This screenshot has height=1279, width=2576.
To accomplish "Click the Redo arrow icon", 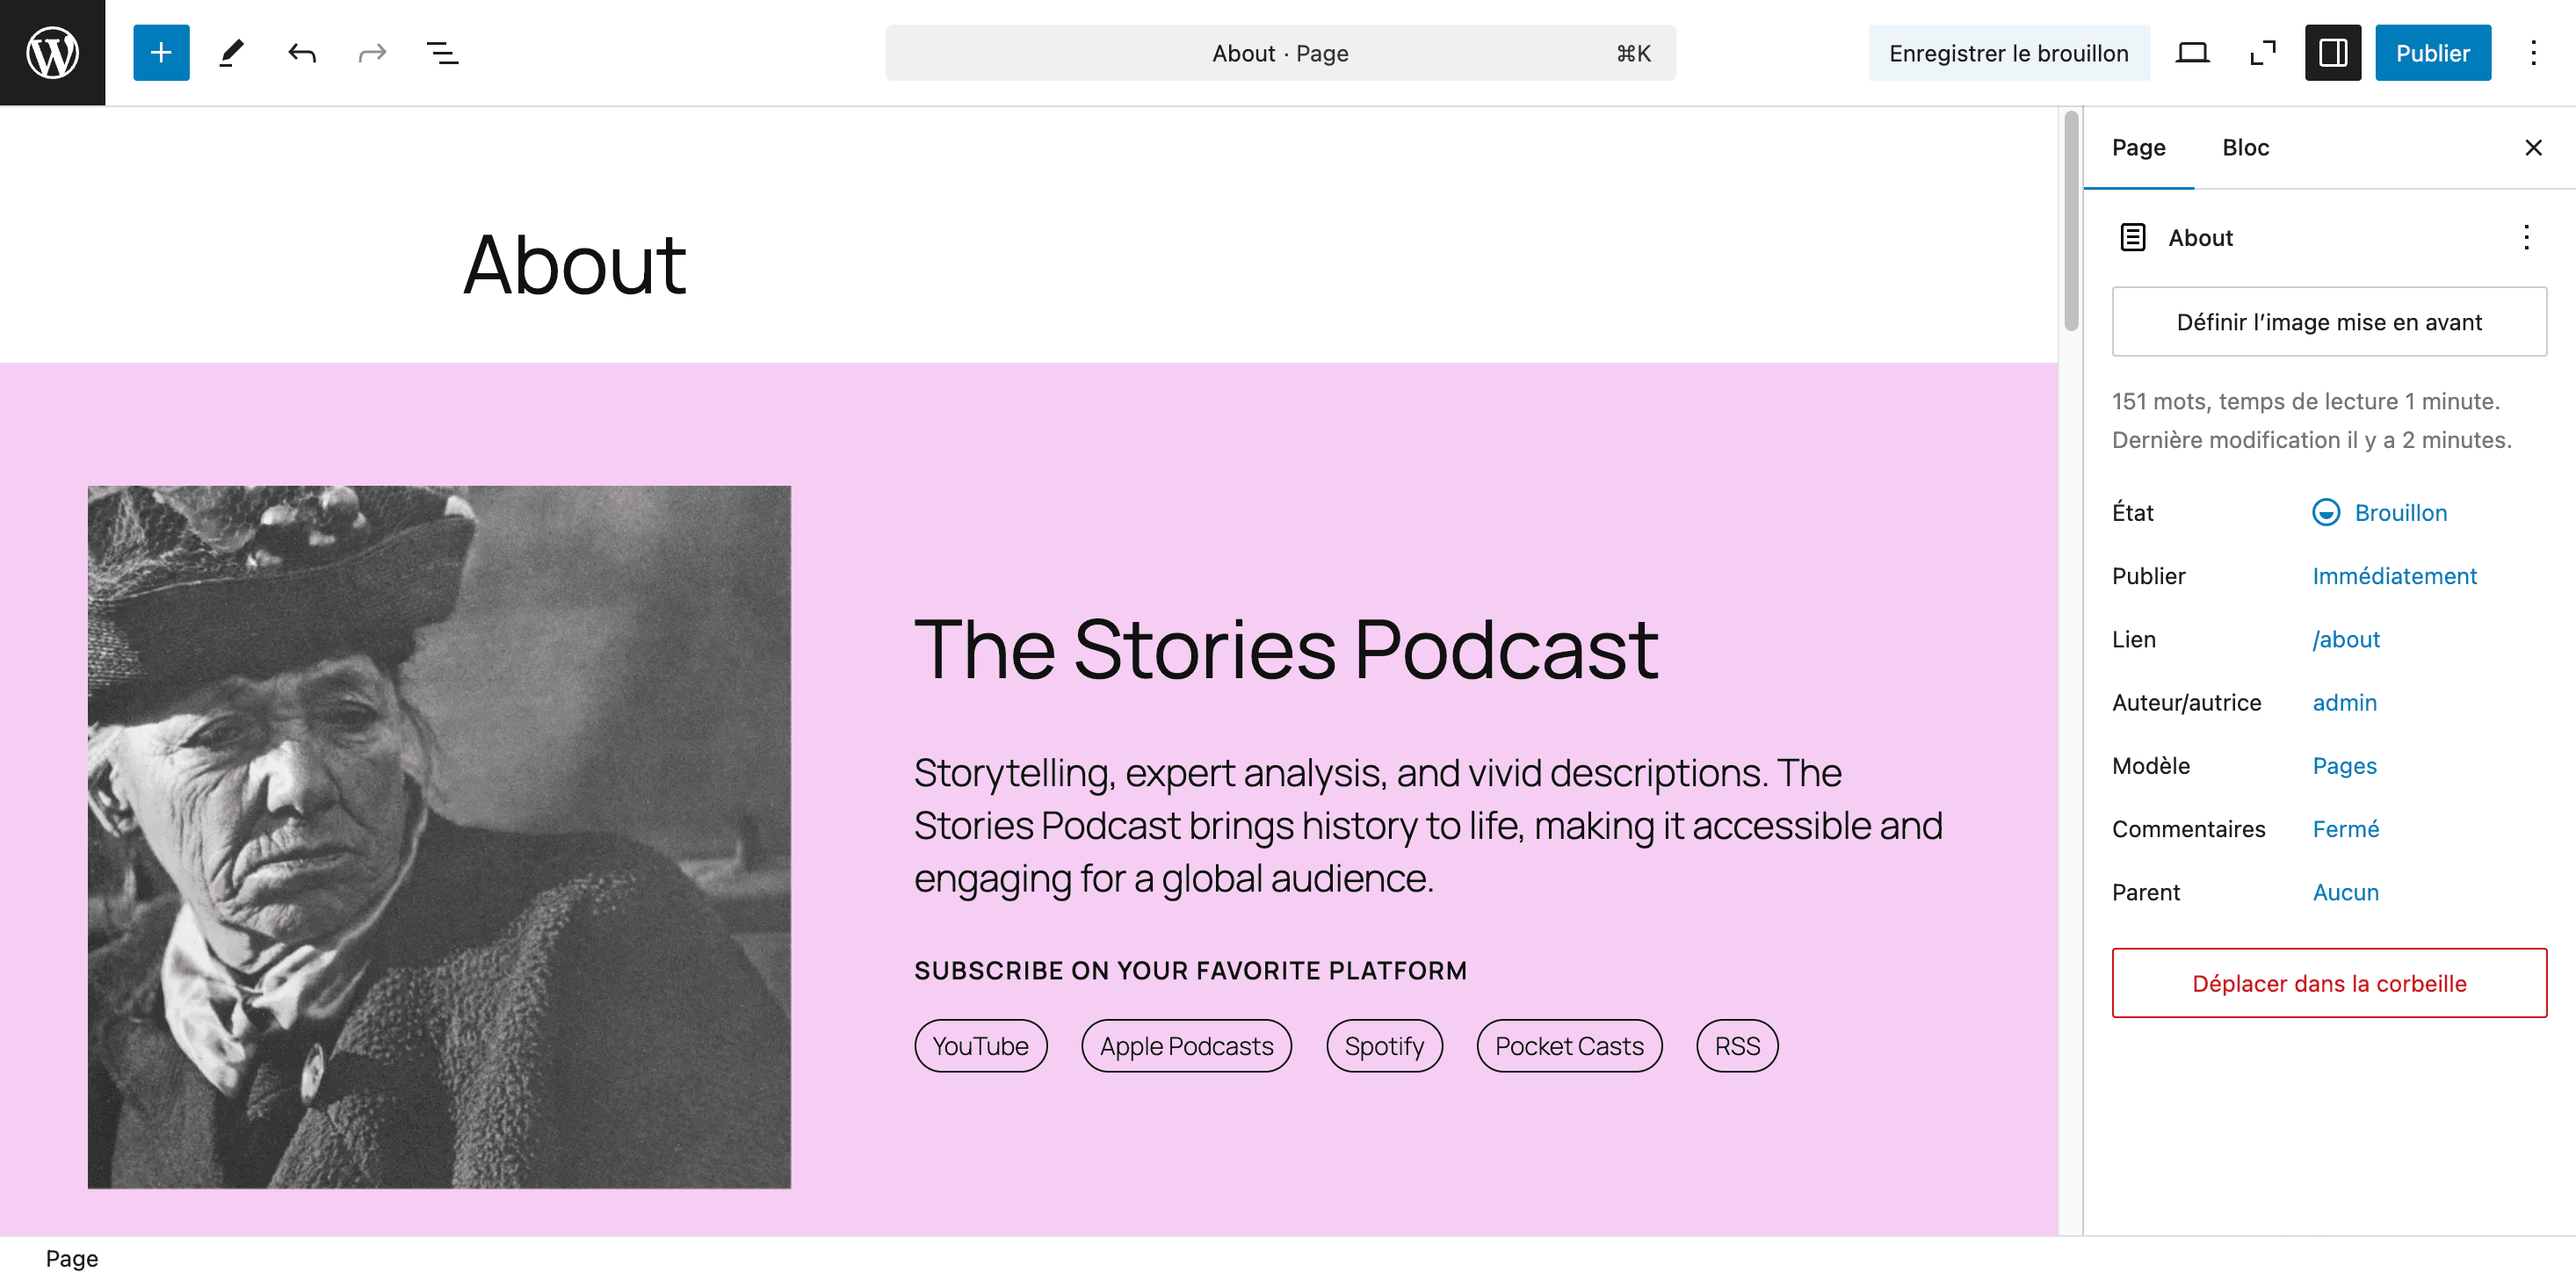I will [x=372, y=53].
